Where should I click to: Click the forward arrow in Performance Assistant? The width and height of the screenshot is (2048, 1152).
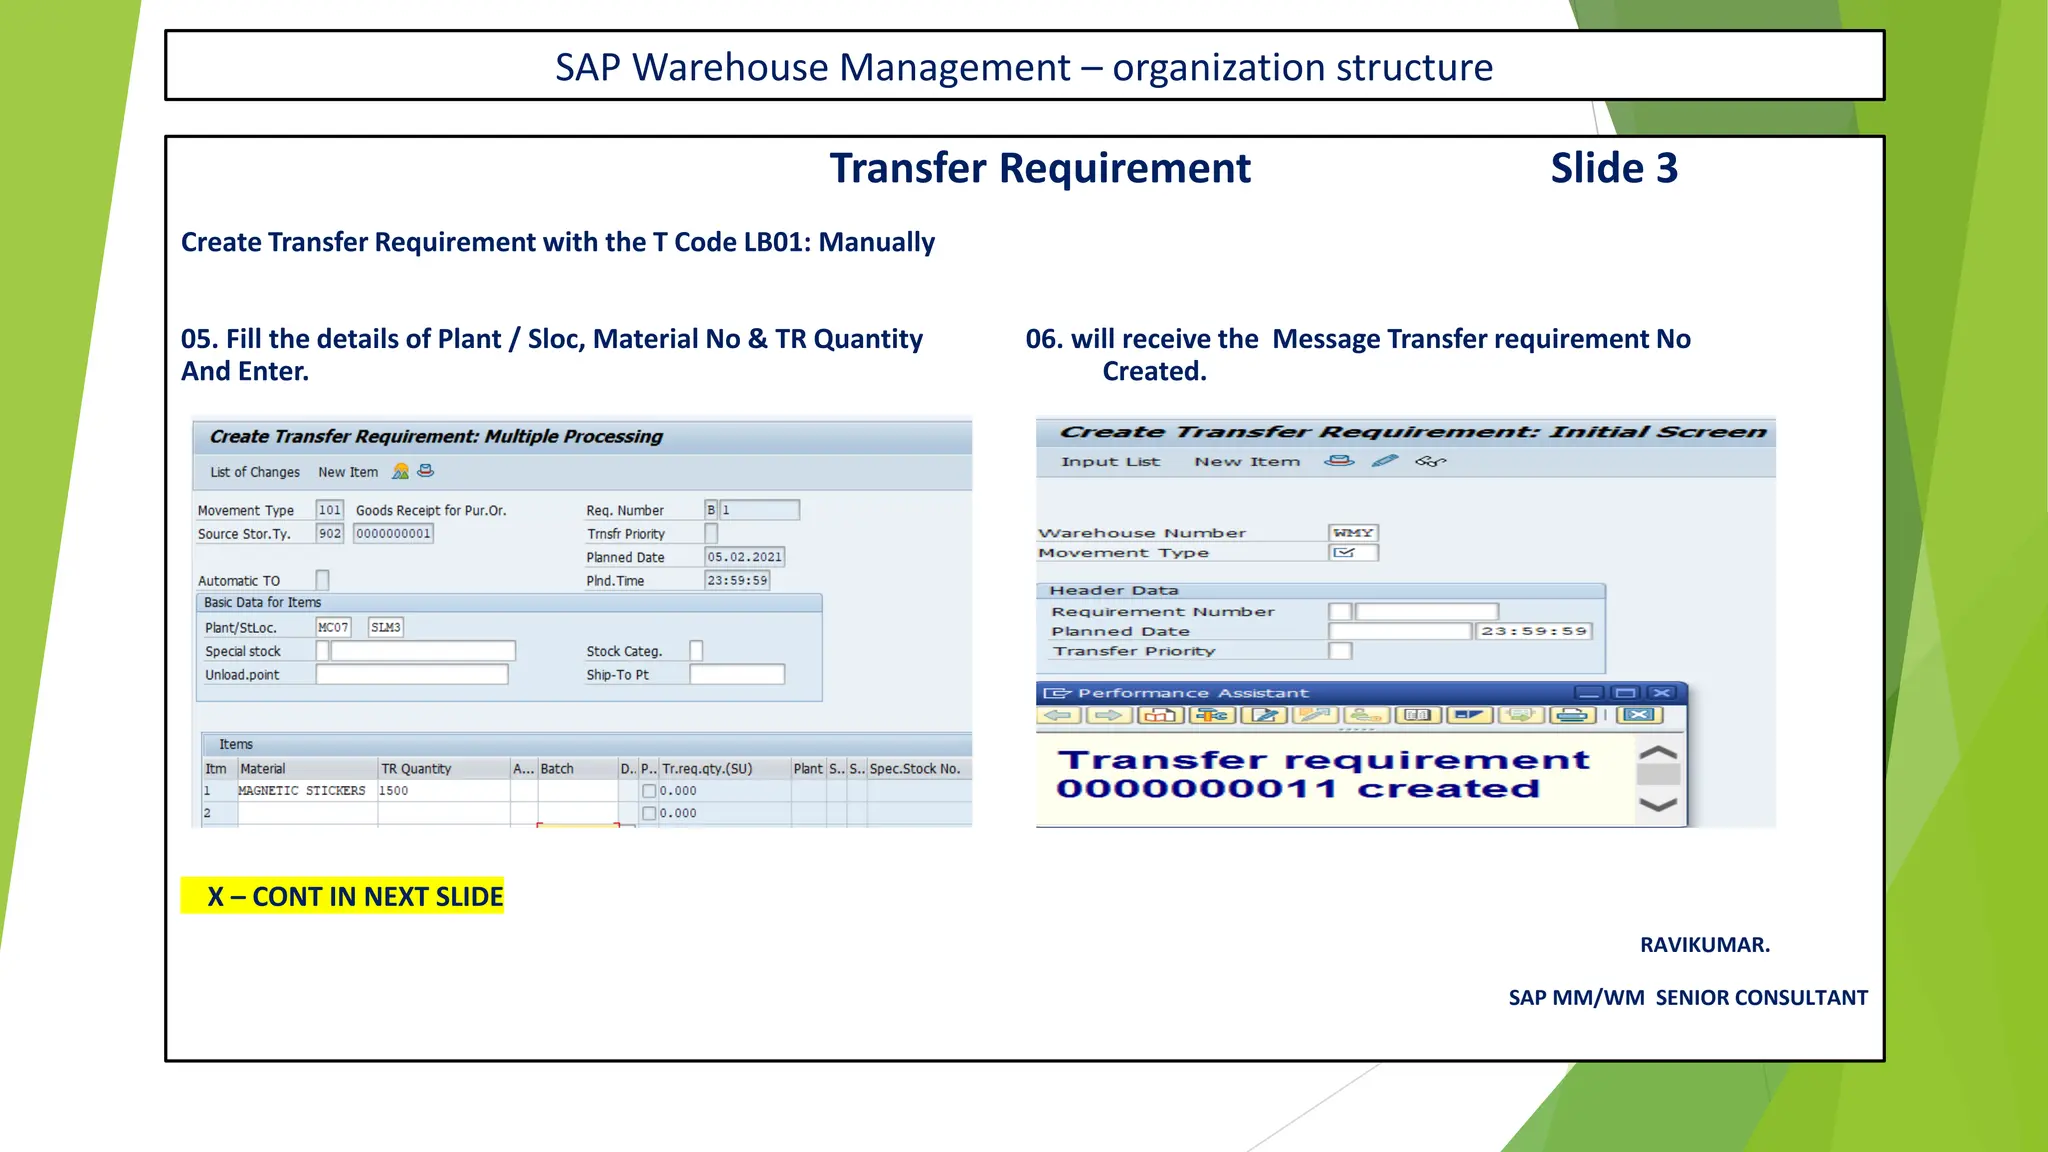point(1110,715)
